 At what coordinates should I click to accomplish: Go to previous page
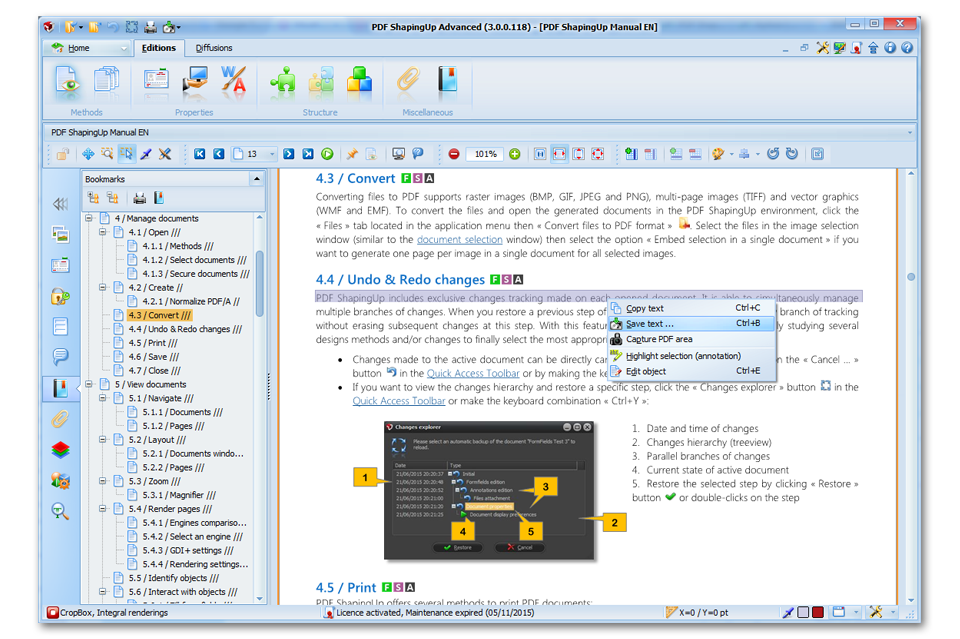pyautogui.click(x=219, y=154)
